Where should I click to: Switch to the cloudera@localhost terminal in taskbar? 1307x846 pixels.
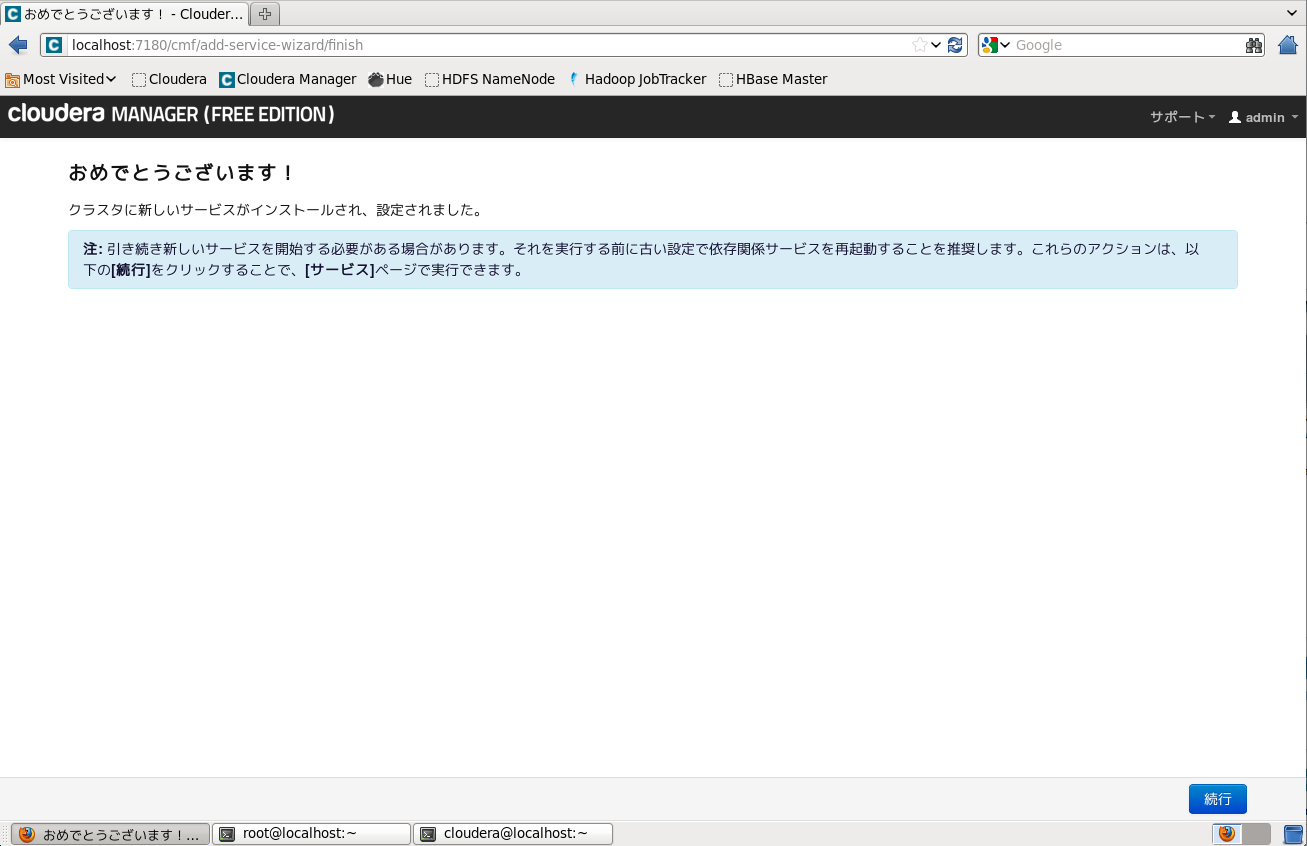click(513, 834)
